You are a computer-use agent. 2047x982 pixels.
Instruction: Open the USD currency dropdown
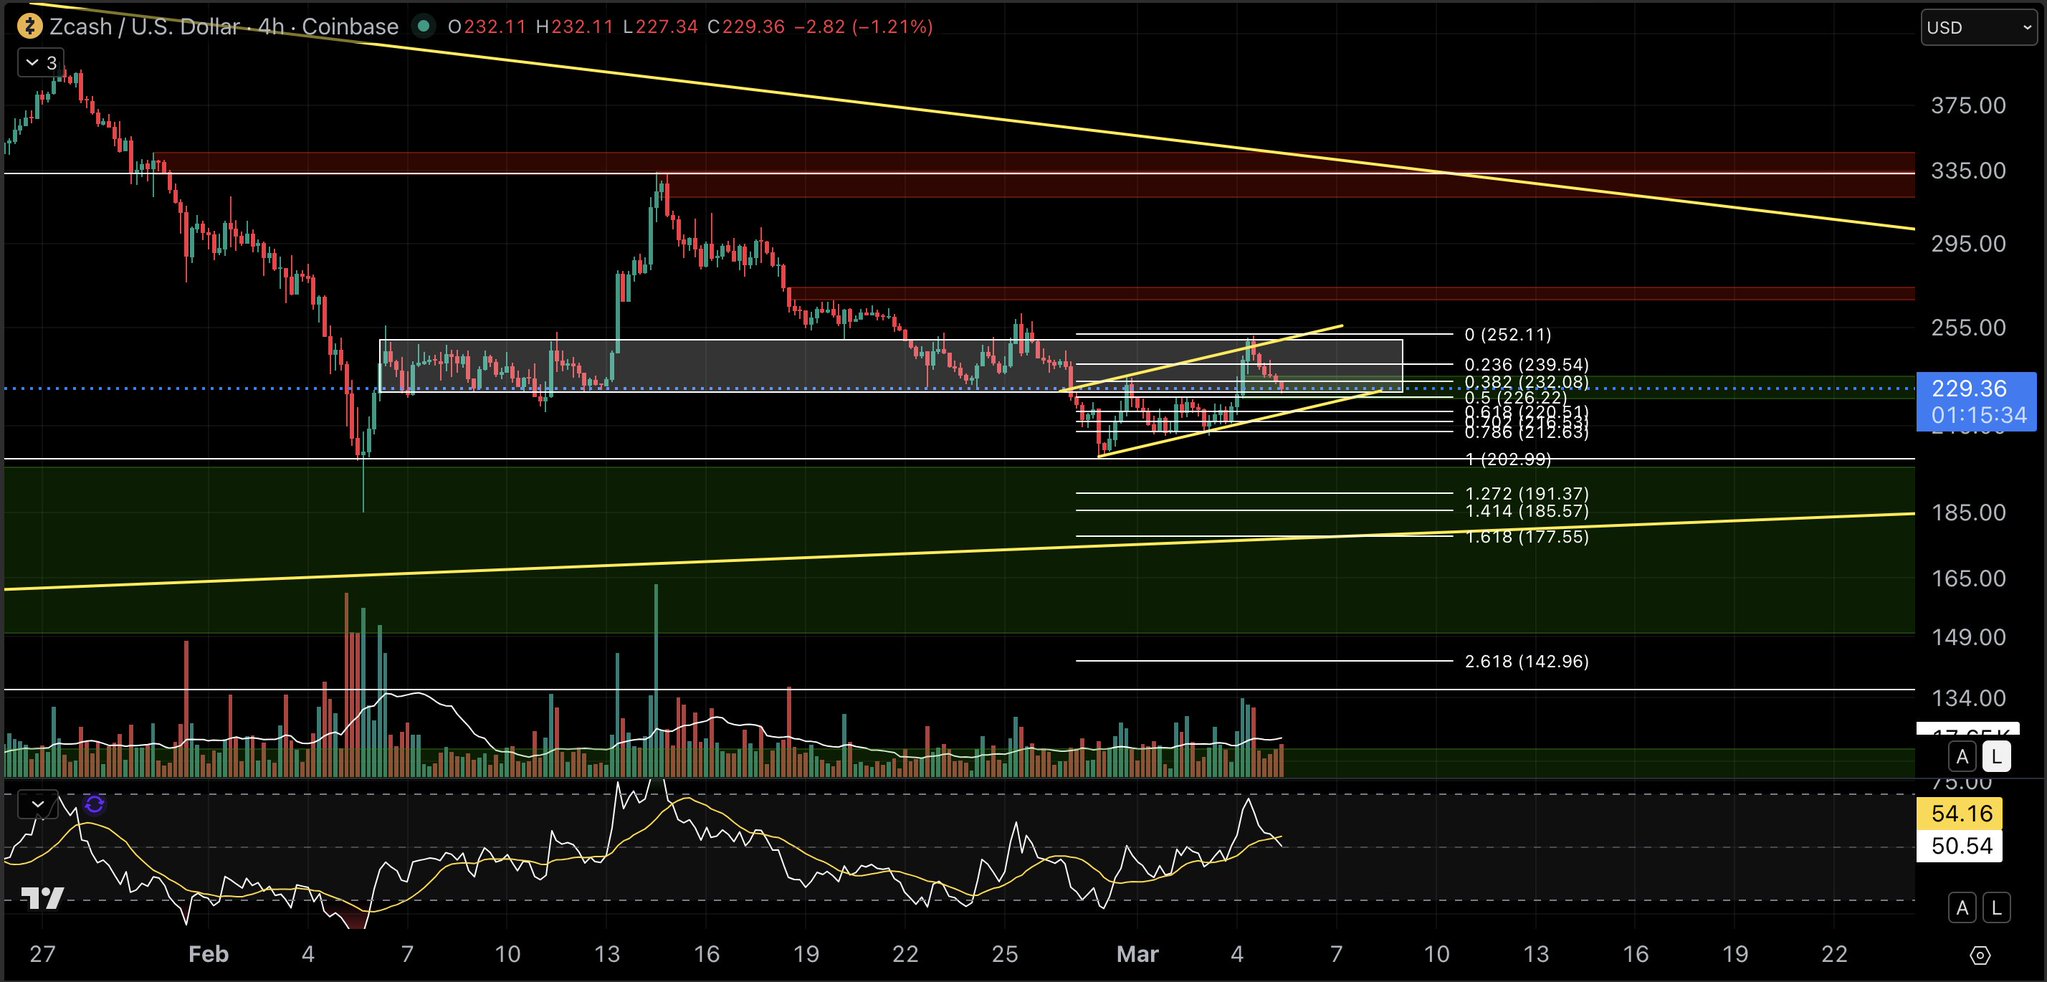coord(1979,27)
